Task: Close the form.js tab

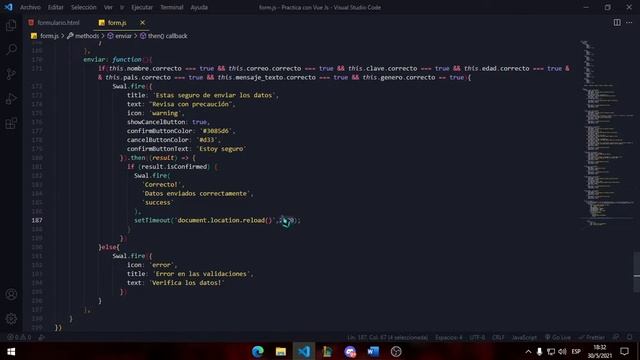Action: tap(142, 23)
